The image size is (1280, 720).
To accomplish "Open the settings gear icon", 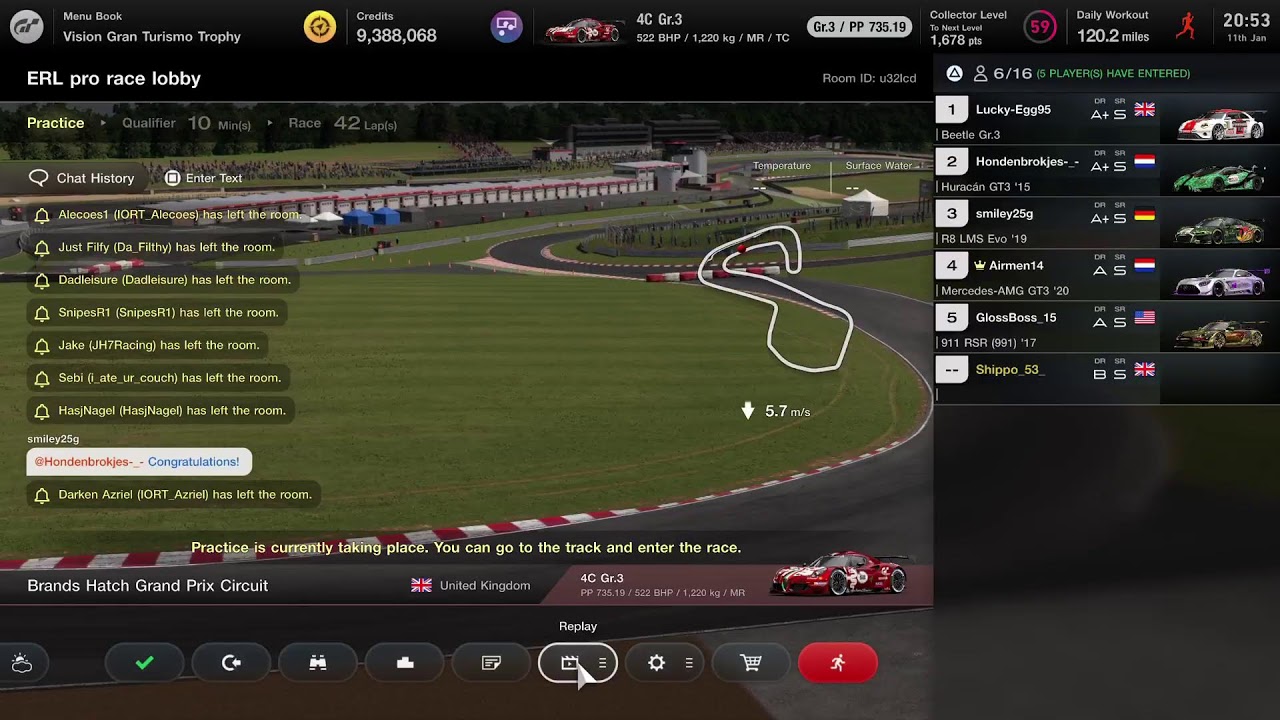I will [656, 663].
